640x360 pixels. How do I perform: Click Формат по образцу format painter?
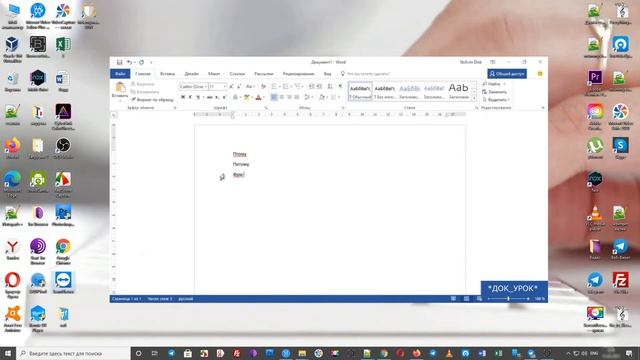(x=152, y=100)
